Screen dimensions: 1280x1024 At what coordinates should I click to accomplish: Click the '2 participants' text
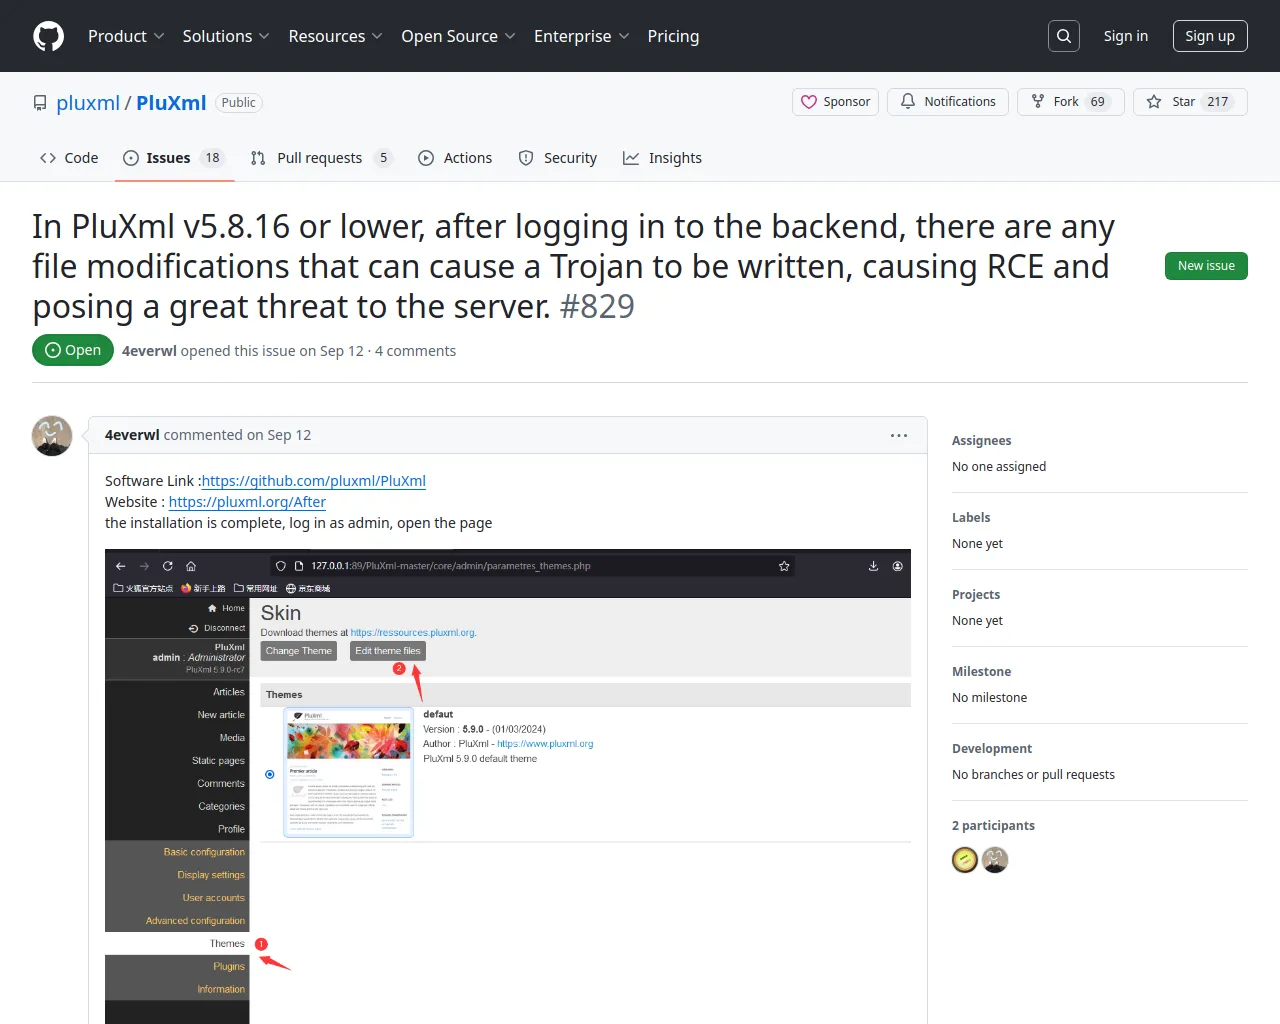click(x=993, y=826)
